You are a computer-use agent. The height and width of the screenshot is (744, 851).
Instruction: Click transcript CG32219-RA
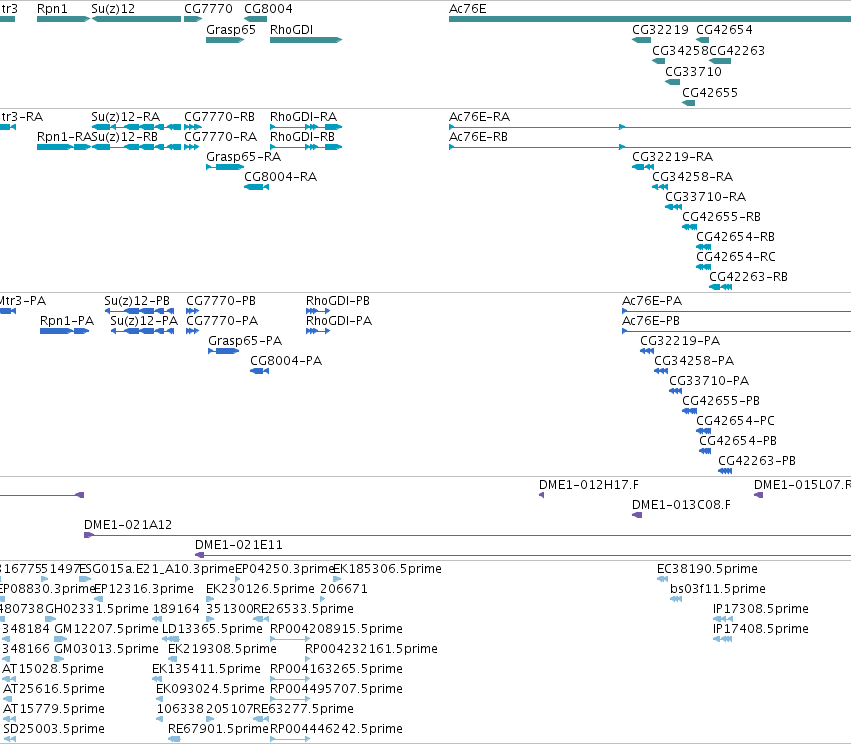point(672,157)
